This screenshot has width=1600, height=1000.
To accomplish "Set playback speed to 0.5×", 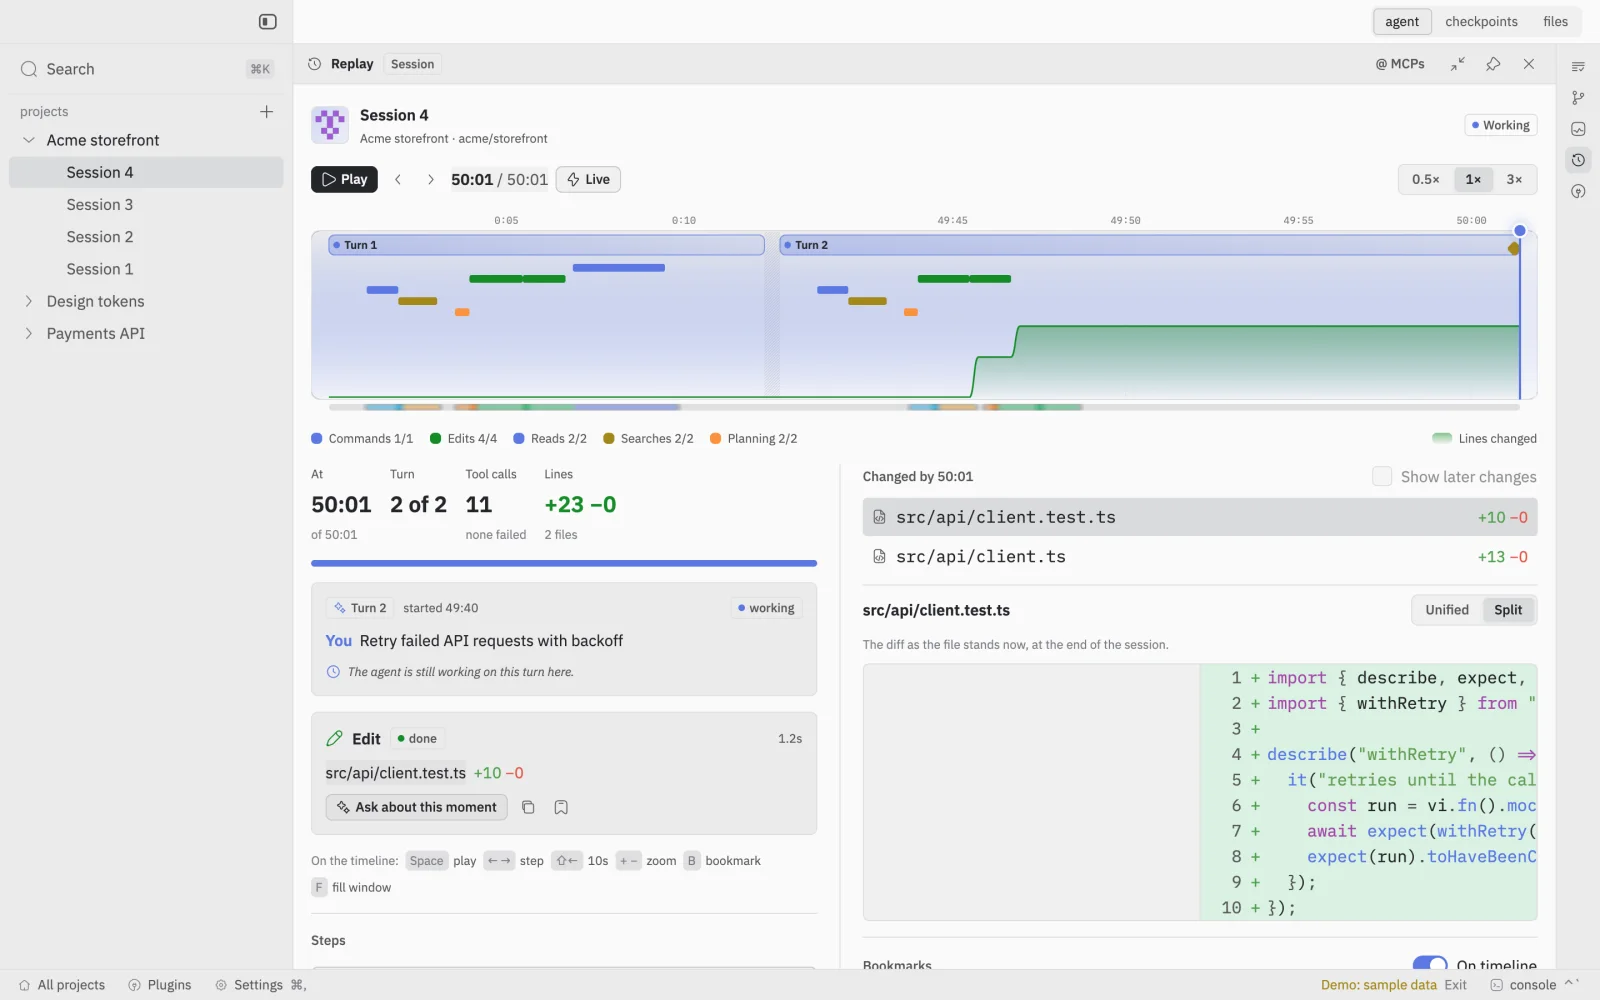I will 1425,179.
